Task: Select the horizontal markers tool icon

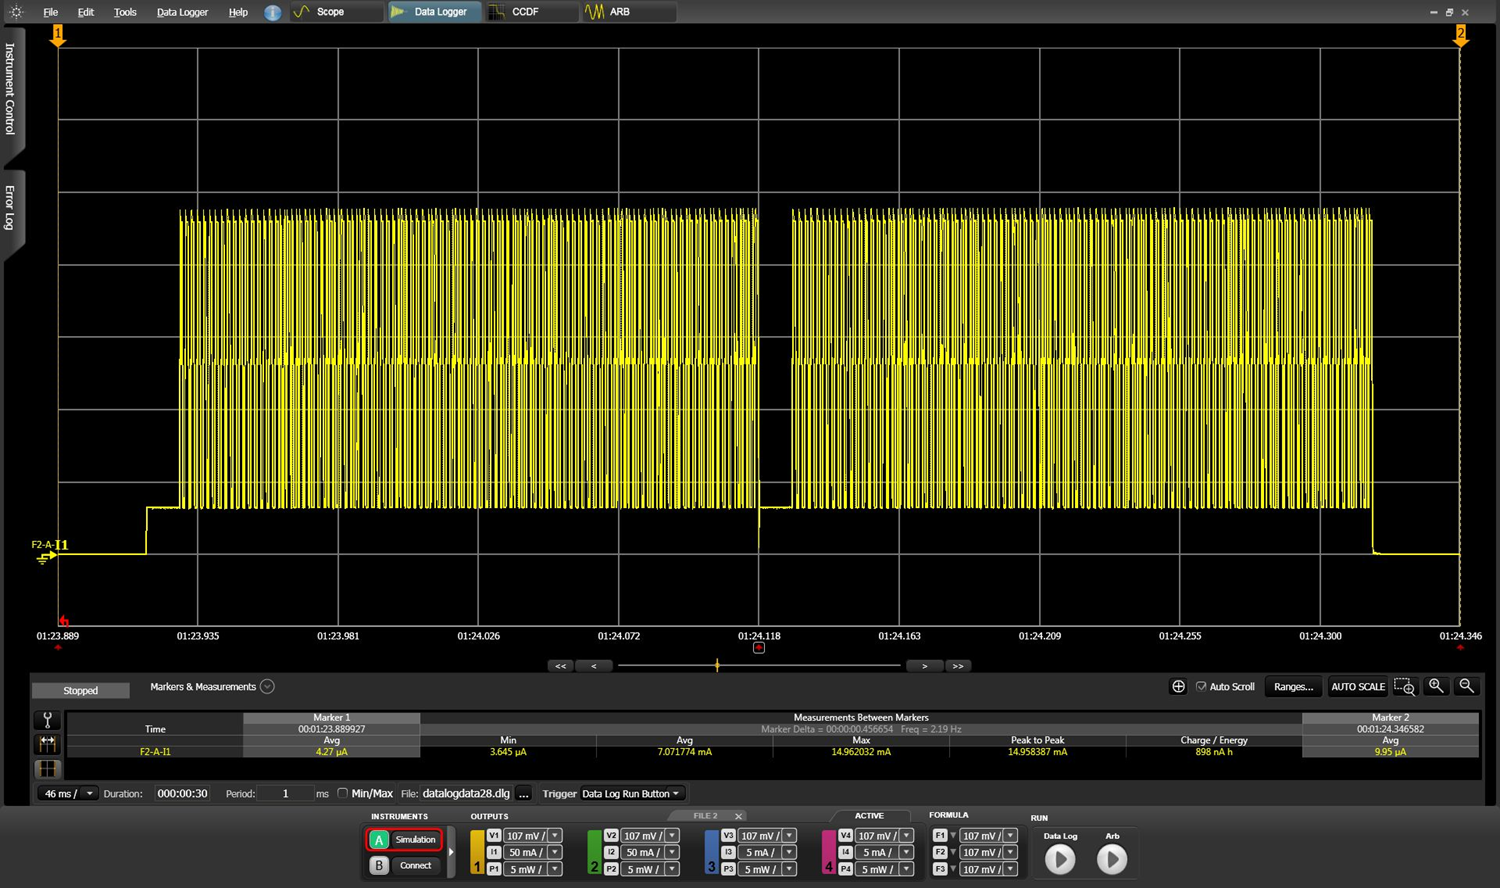Action: (47, 744)
